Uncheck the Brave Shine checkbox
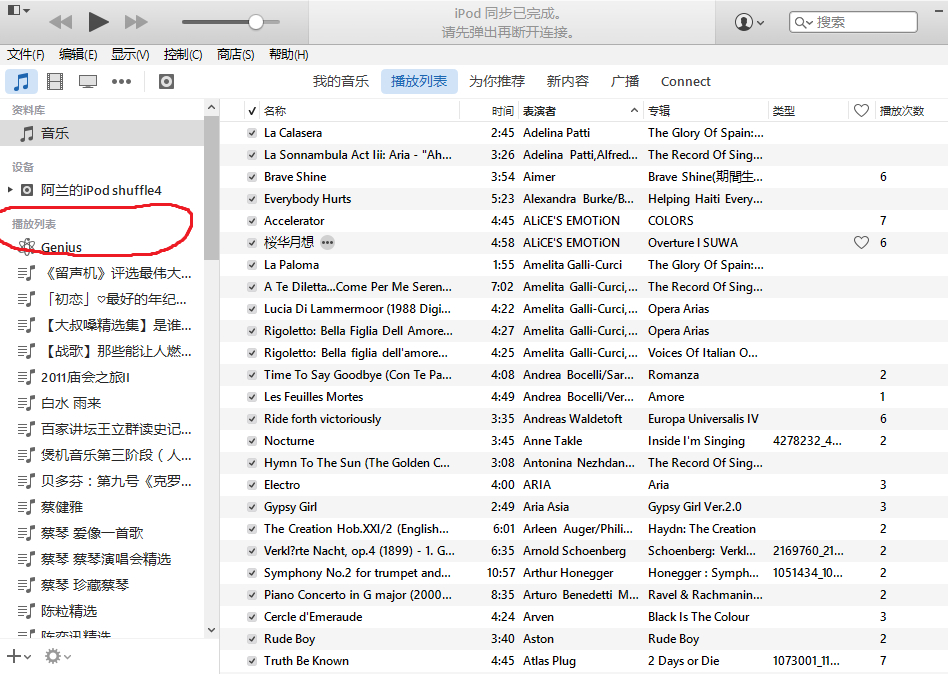948x674 pixels. pos(252,177)
